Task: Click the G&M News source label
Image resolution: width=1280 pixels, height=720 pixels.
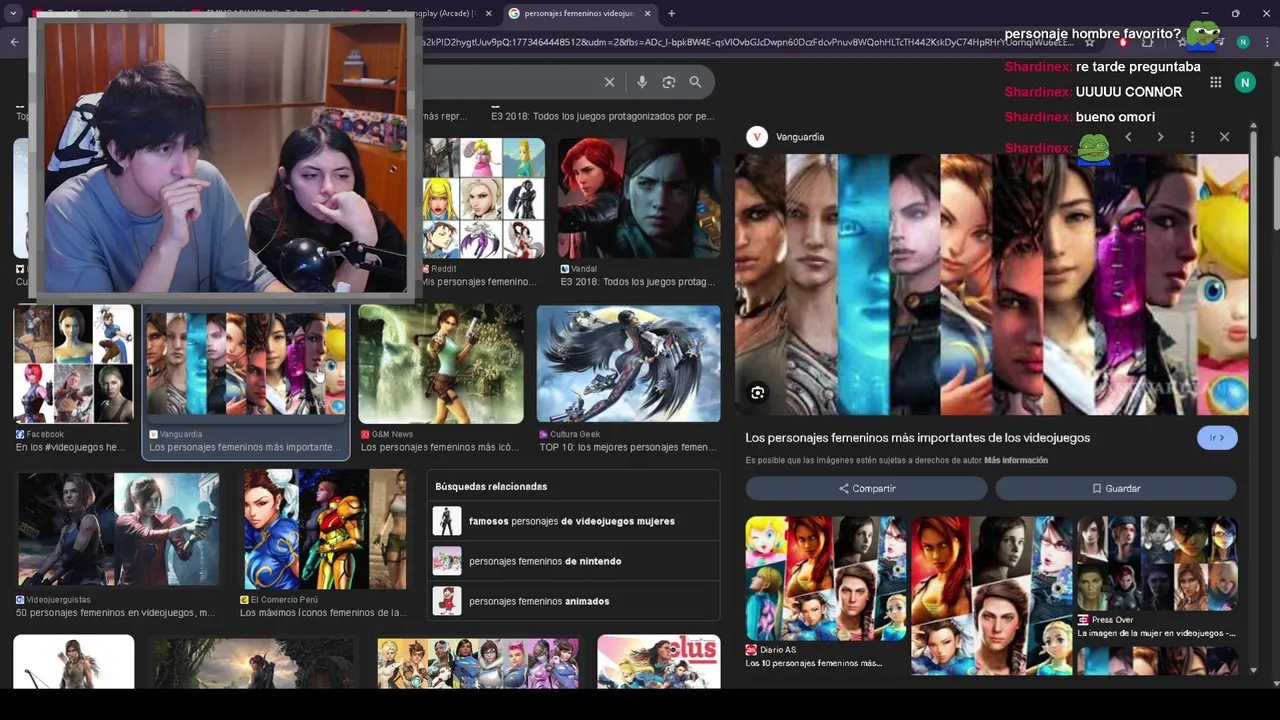Action: (392, 434)
